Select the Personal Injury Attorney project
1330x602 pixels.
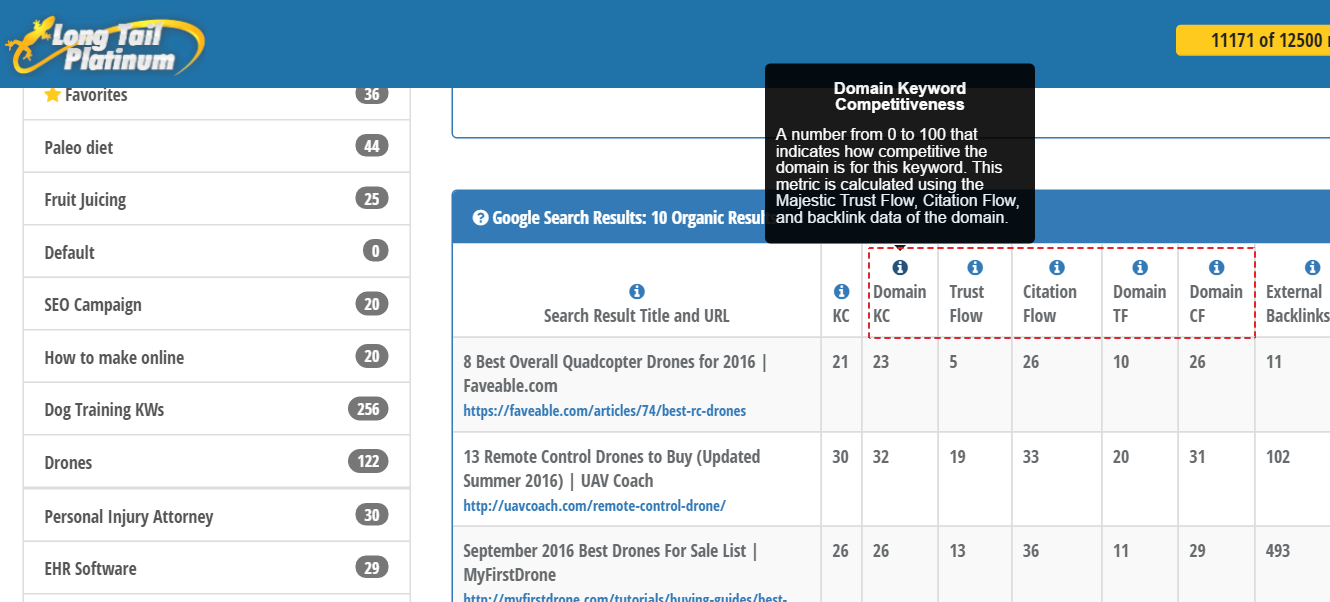coord(127,516)
